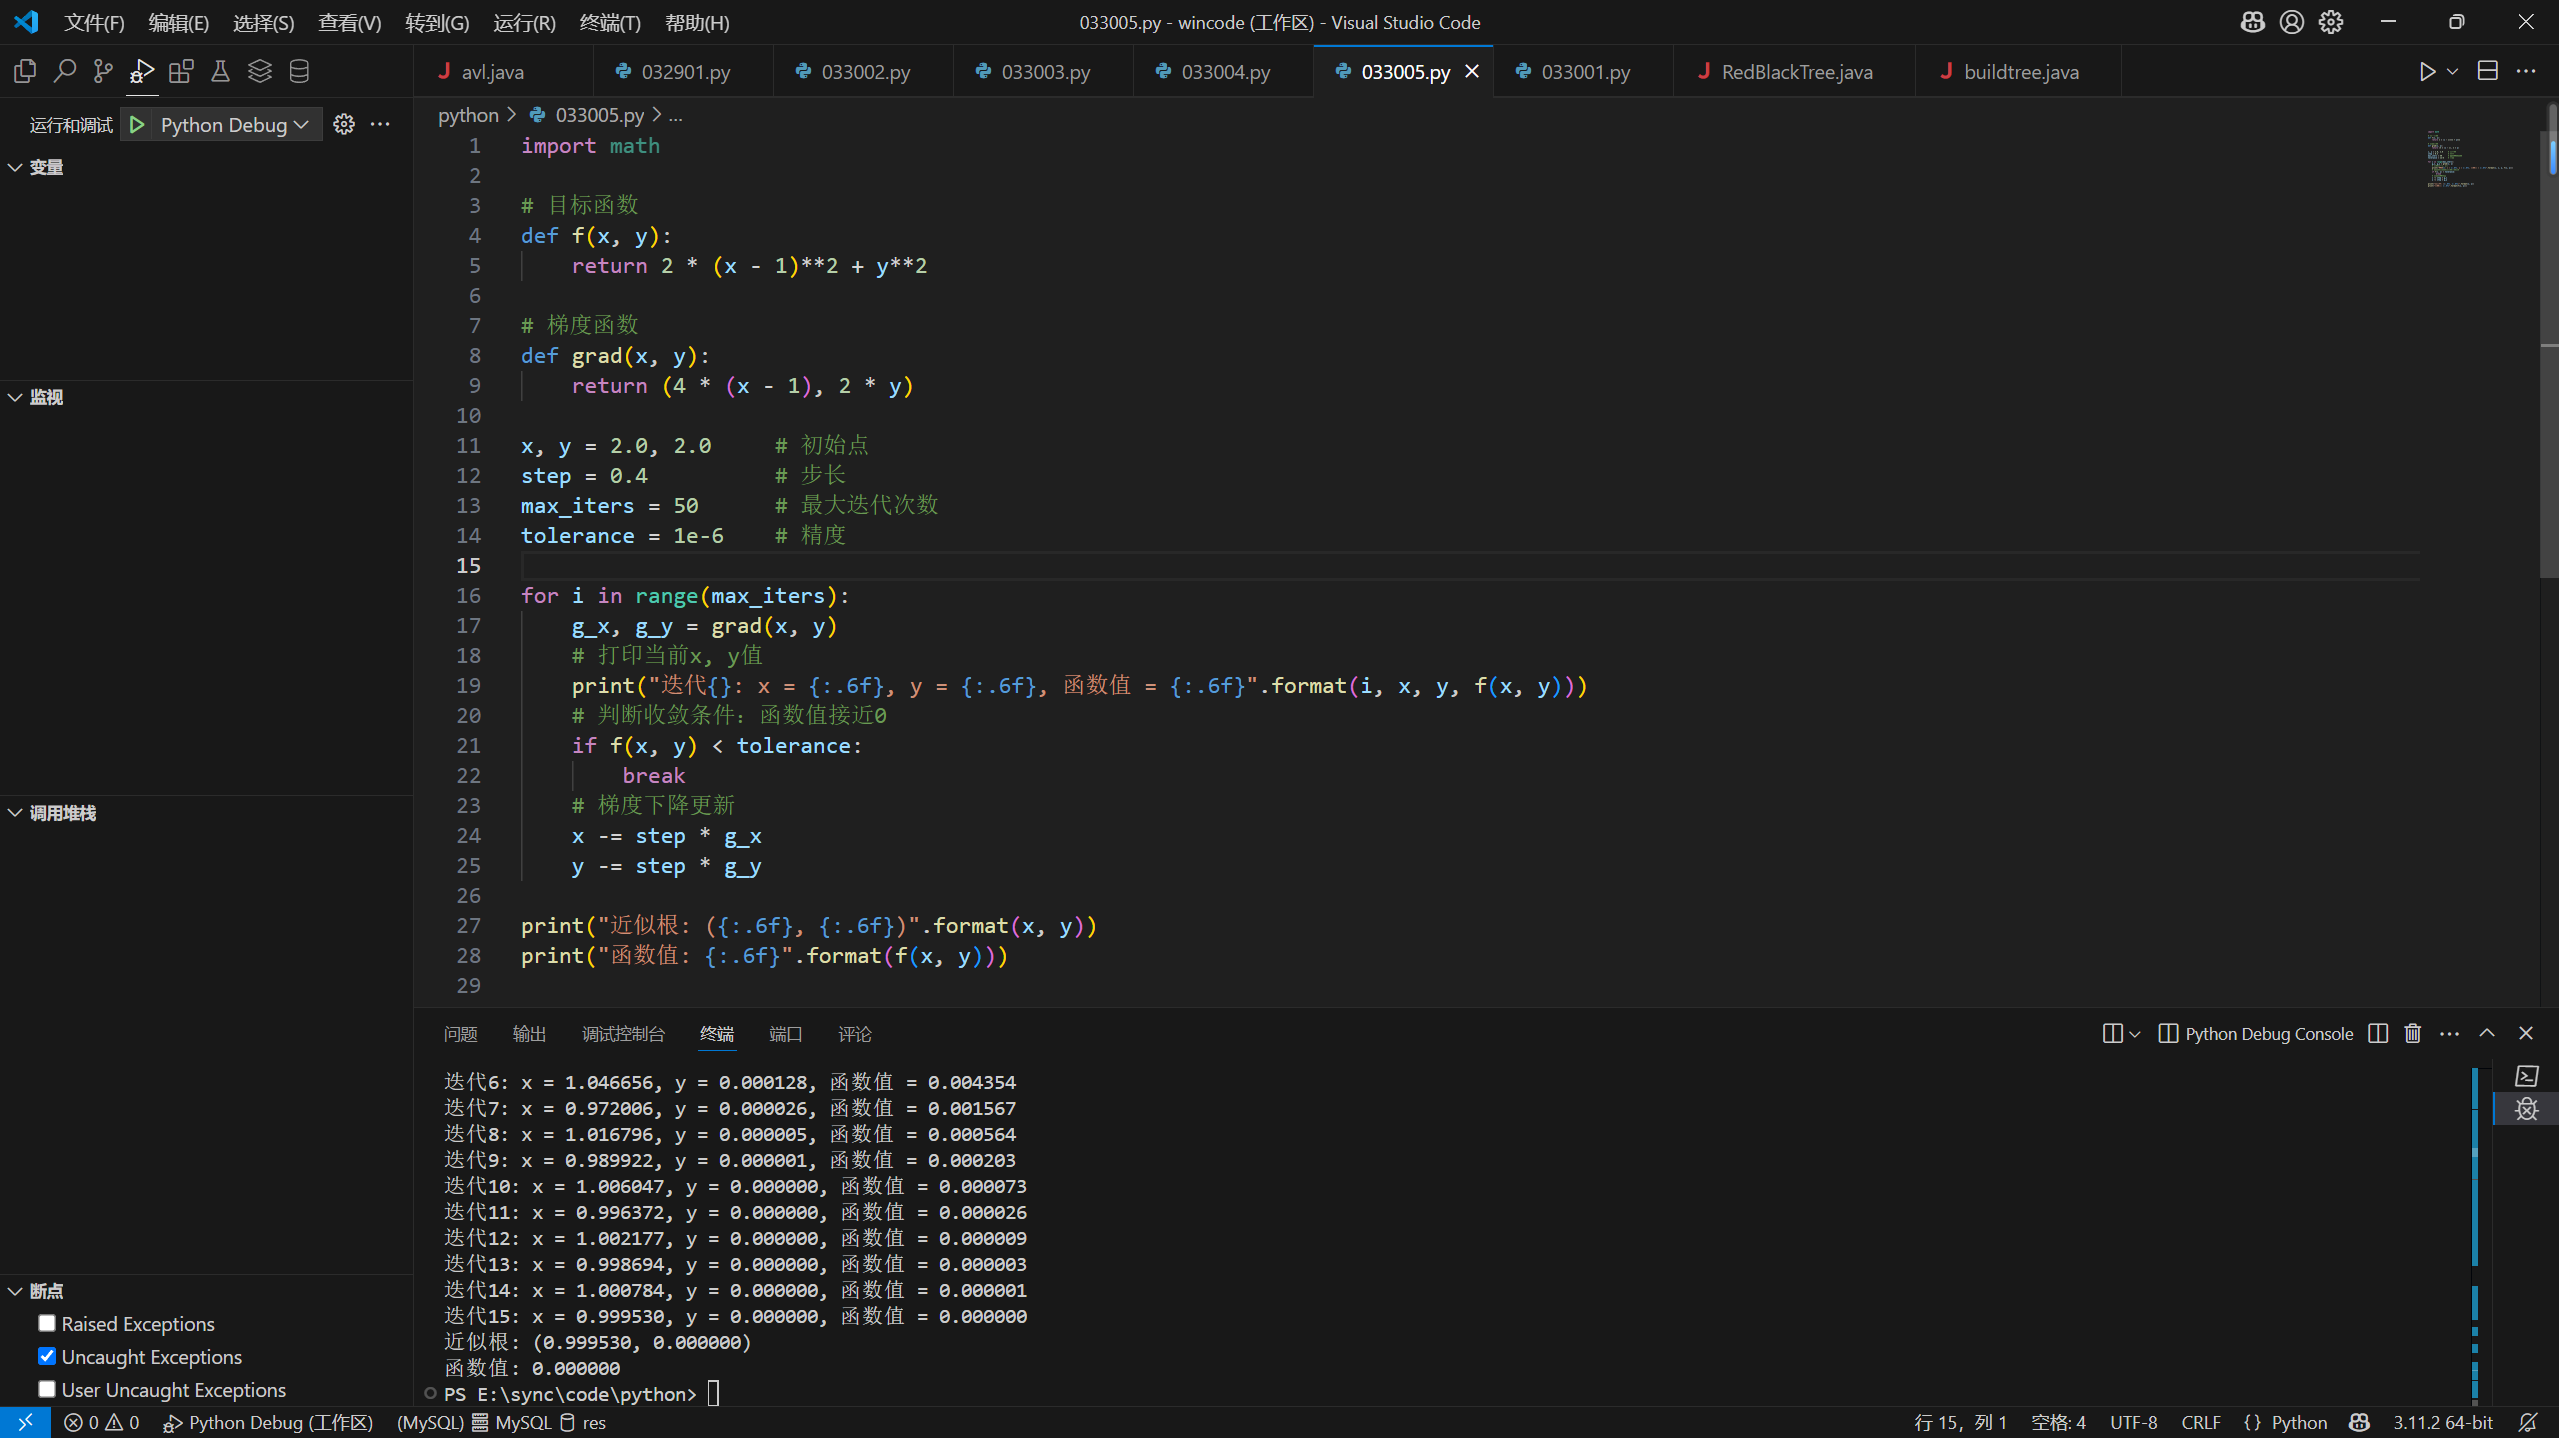Screen dimensions: 2559x1438
Task: Uncheck Uncaught Exceptions breakpoint
Action: tap(47, 1356)
